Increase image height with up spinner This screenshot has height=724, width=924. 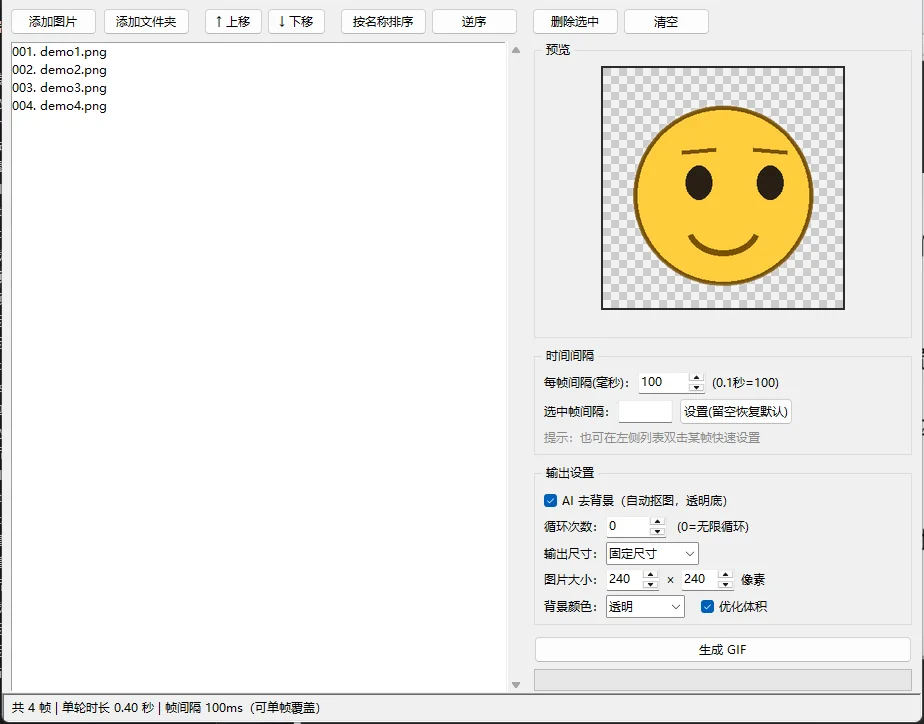[x=726, y=574]
